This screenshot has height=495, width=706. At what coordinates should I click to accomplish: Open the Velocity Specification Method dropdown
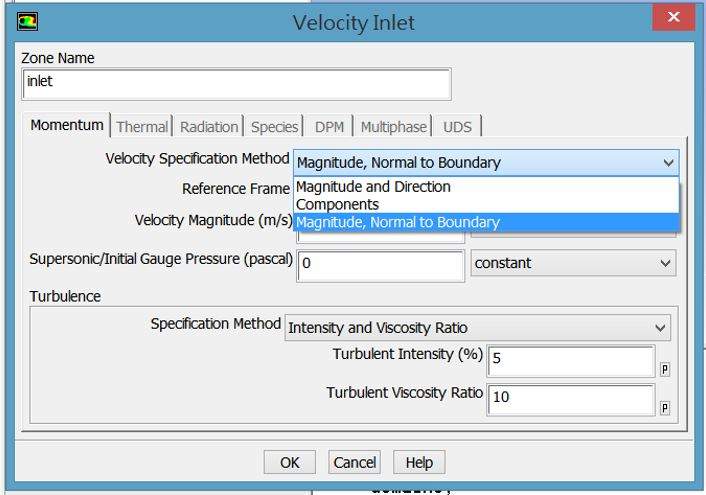486,162
